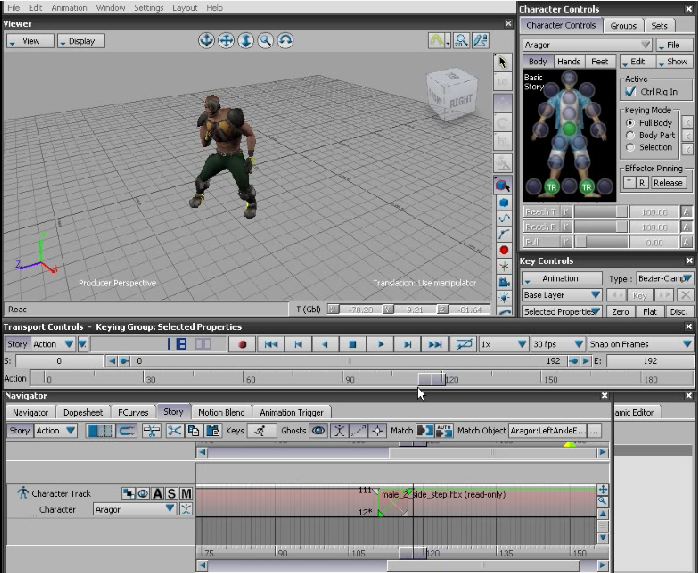This screenshot has width=698, height=573.
Task: Play animation backward
Action: point(325,345)
